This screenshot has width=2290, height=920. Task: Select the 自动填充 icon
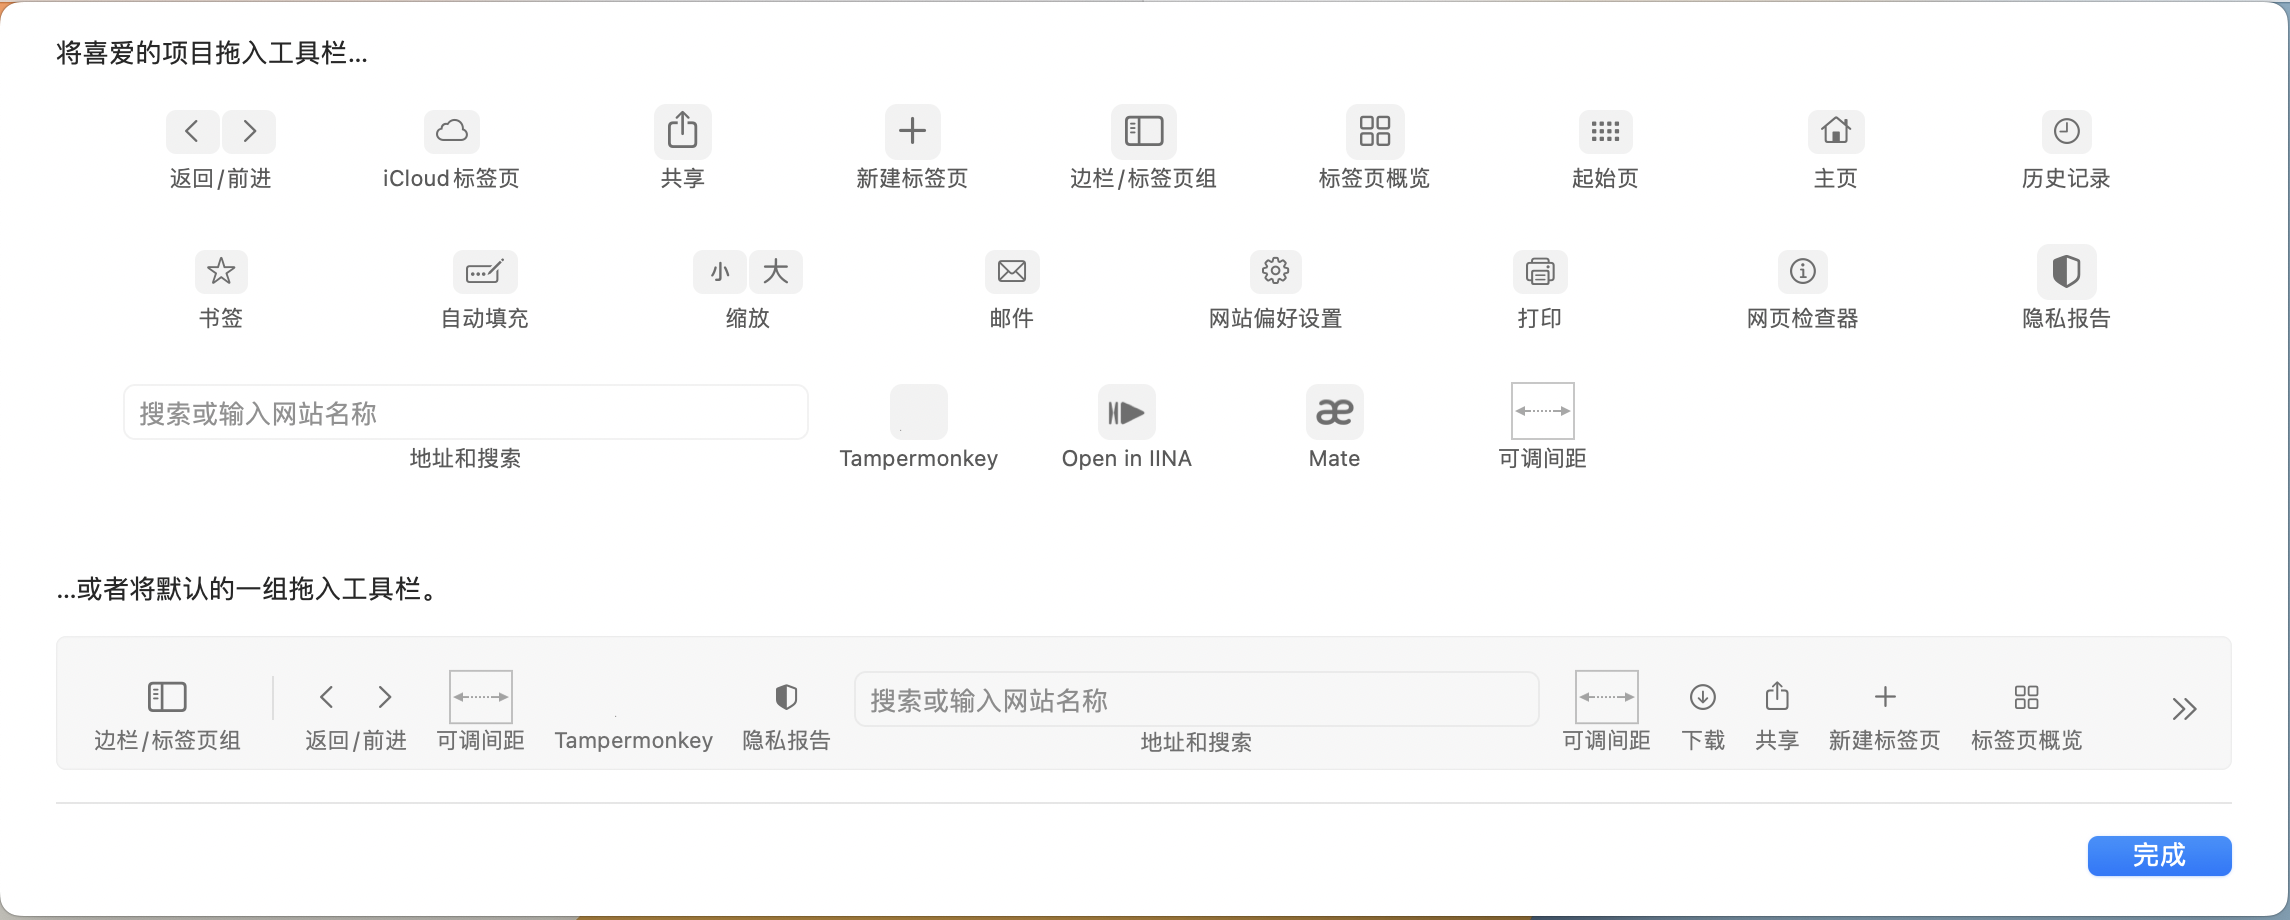point(485,271)
